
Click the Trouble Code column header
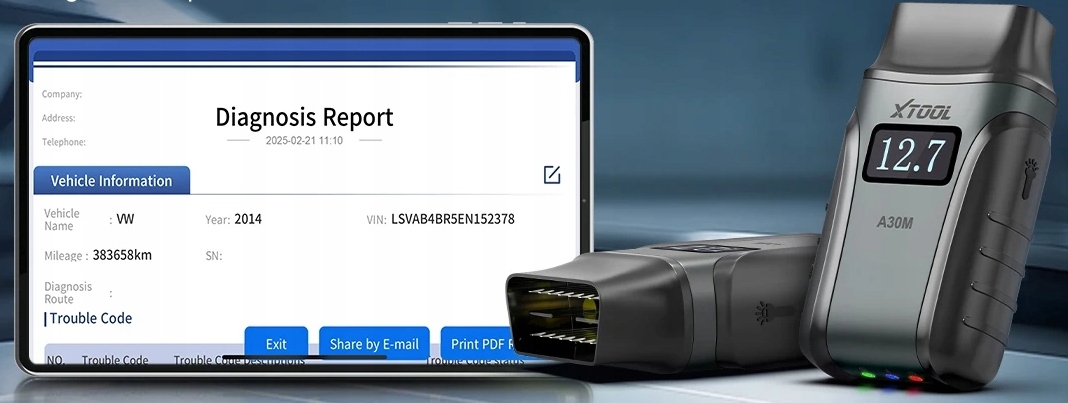pyautogui.click(x=115, y=360)
